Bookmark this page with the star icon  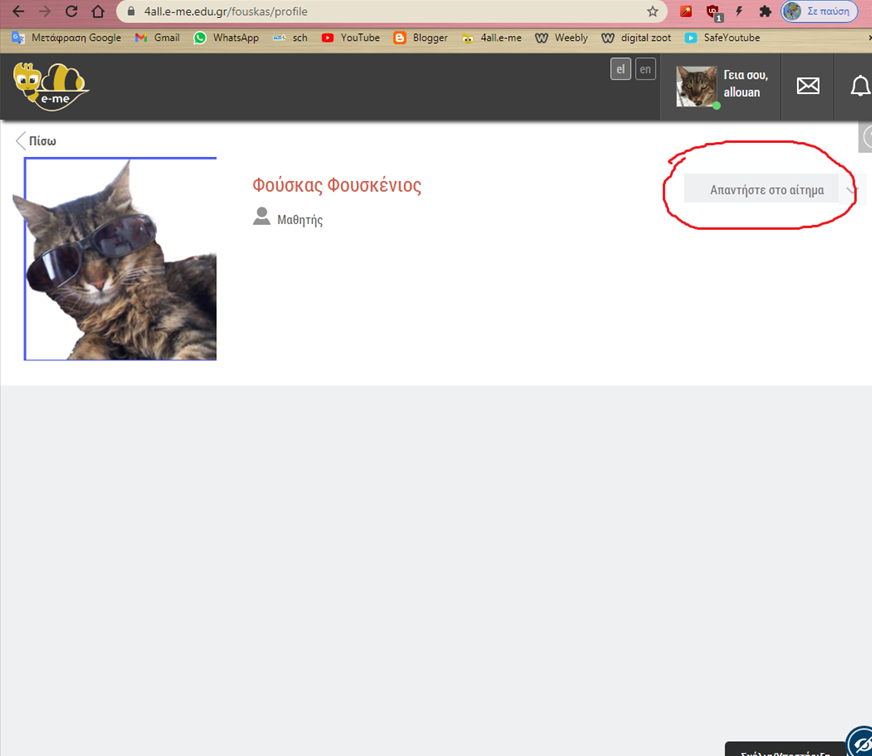click(652, 11)
